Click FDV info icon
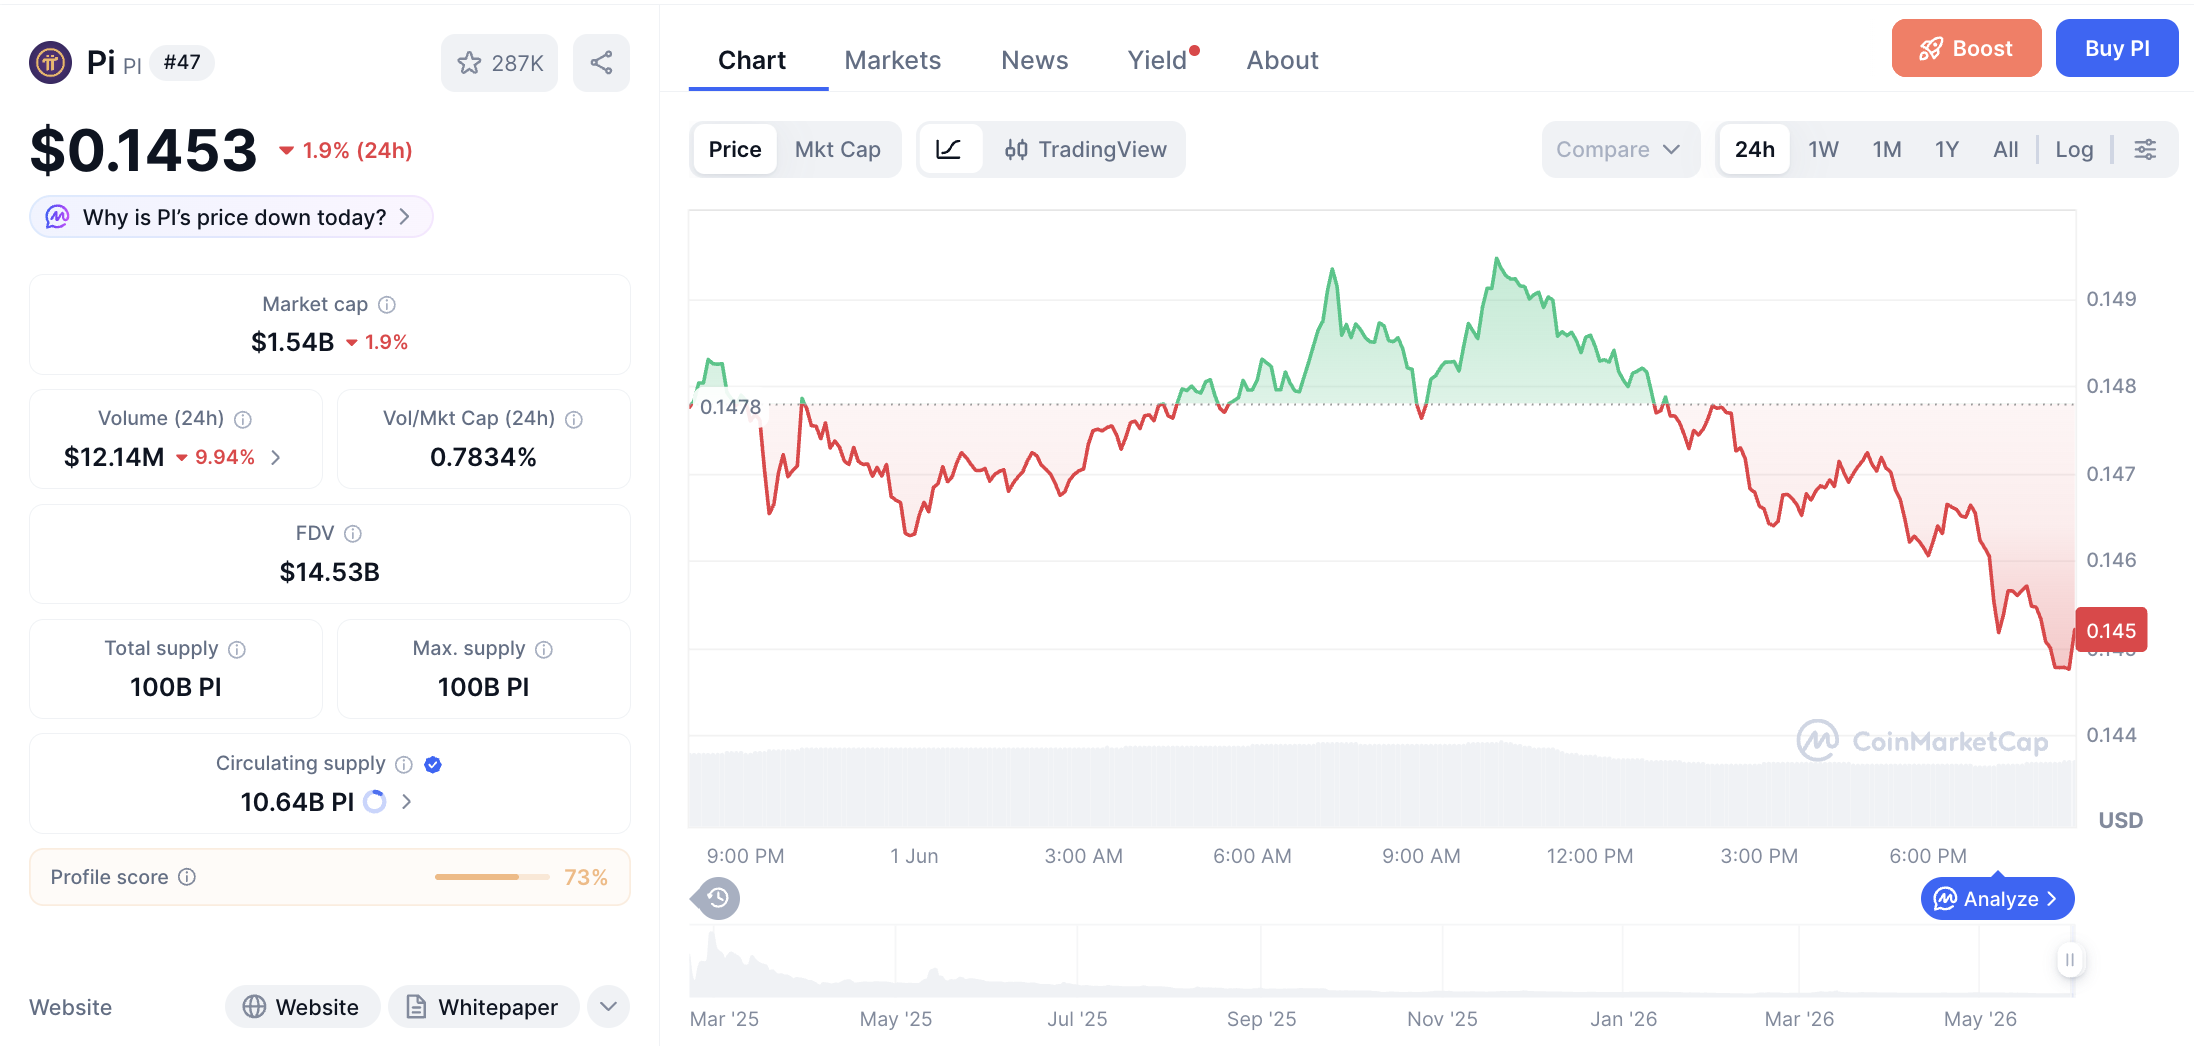The image size is (2194, 1046). tap(353, 534)
